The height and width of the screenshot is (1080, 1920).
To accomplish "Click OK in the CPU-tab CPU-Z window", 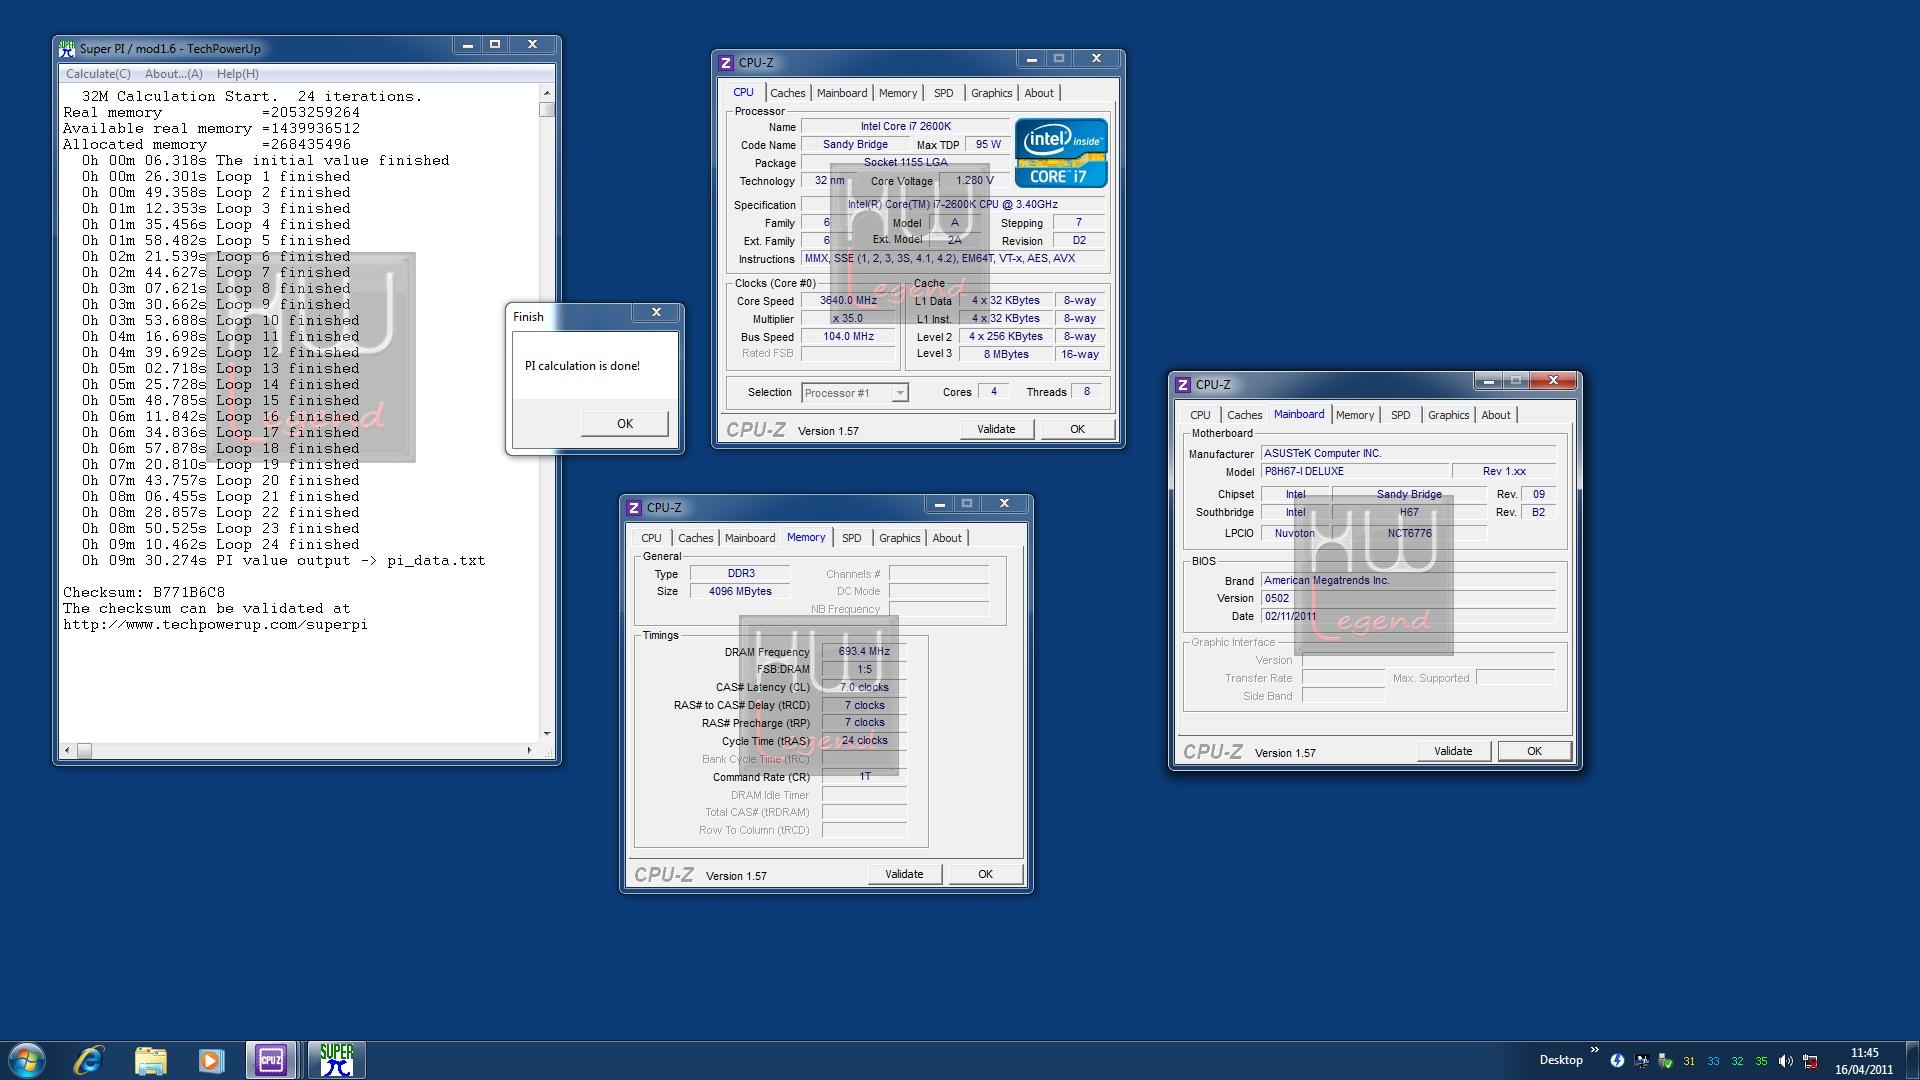I will [x=1077, y=429].
